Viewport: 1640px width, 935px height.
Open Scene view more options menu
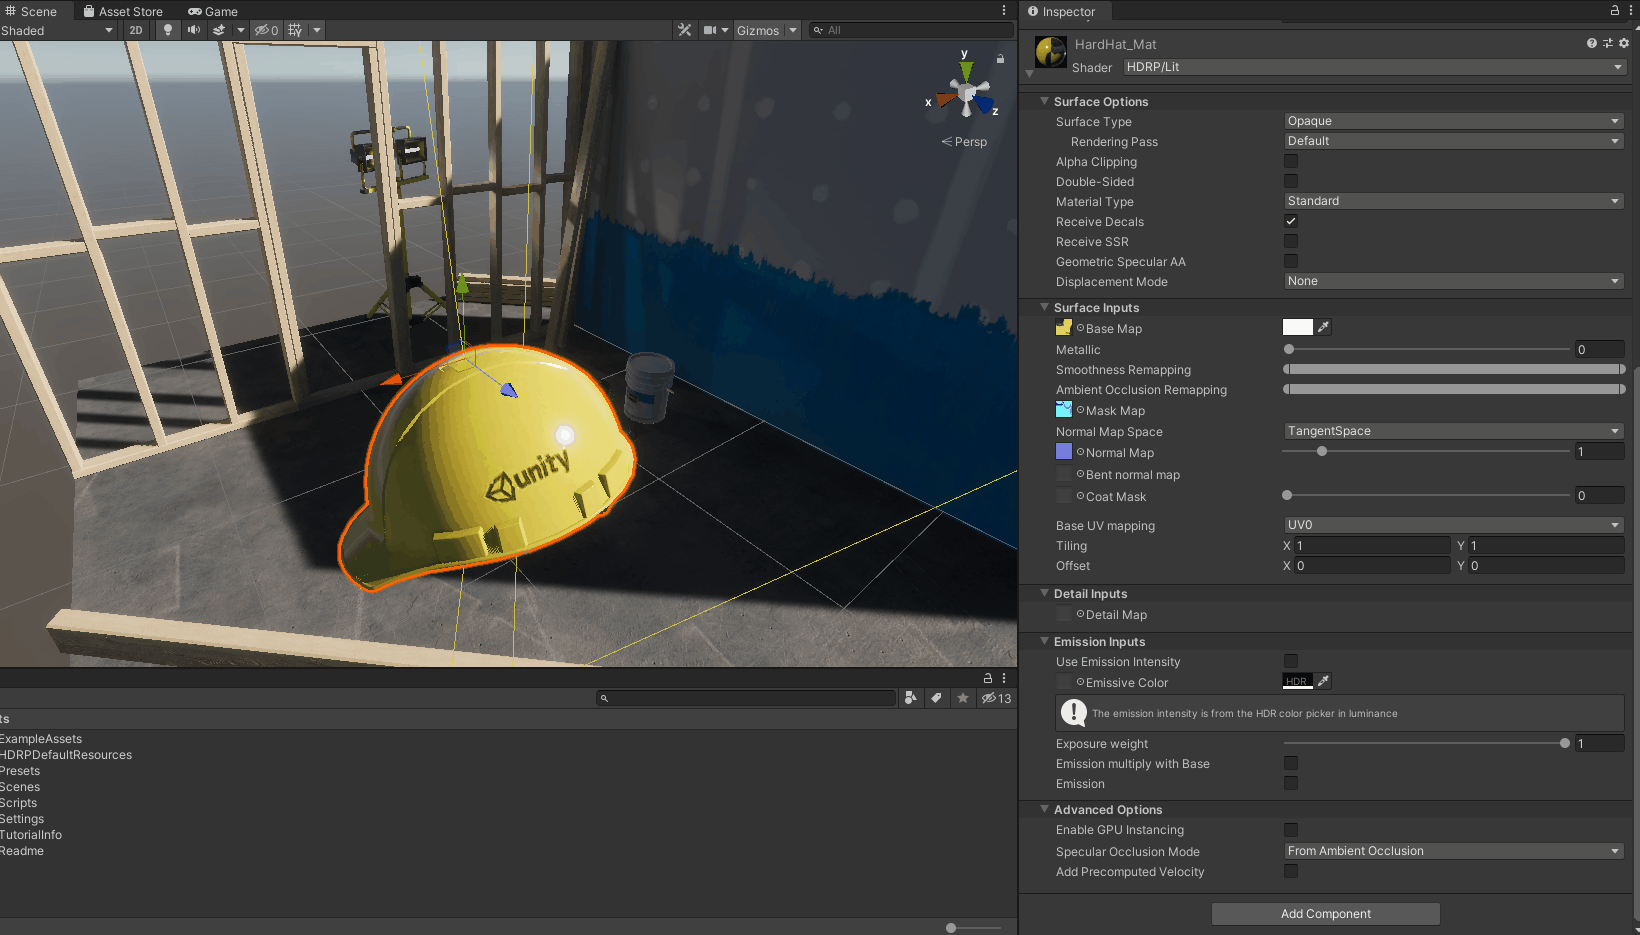pos(1004,11)
